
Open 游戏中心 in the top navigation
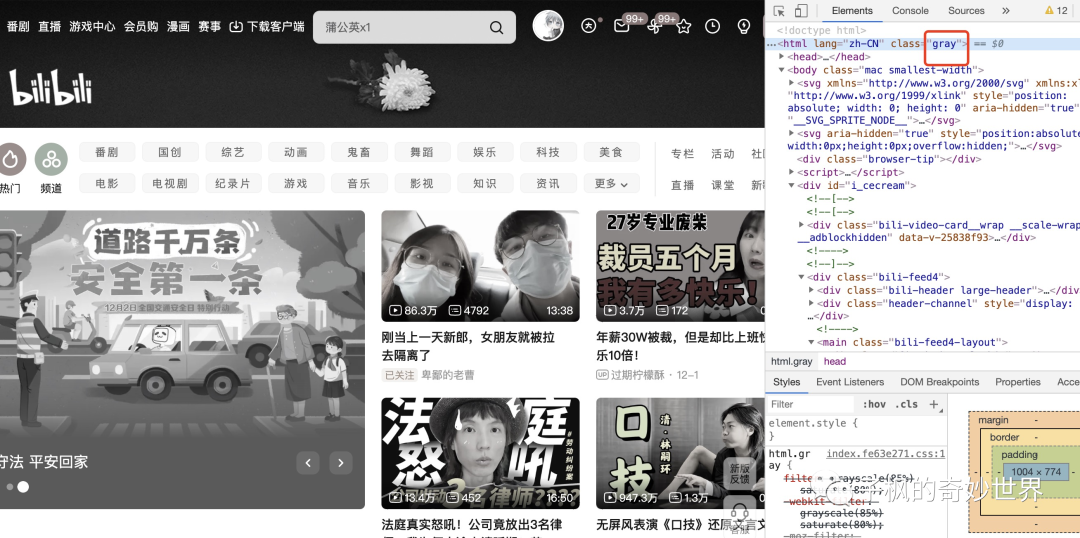[x=92, y=26]
